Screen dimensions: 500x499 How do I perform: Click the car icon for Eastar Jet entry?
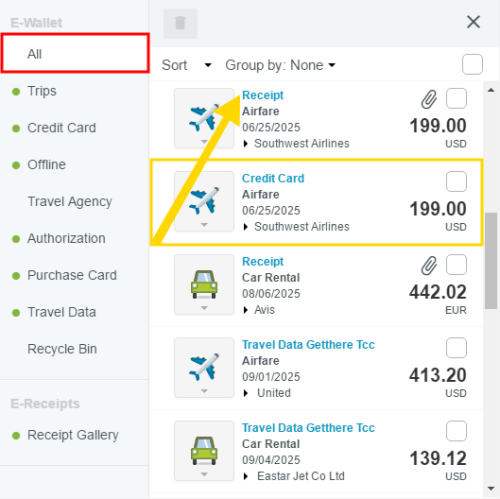tap(204, 451)
